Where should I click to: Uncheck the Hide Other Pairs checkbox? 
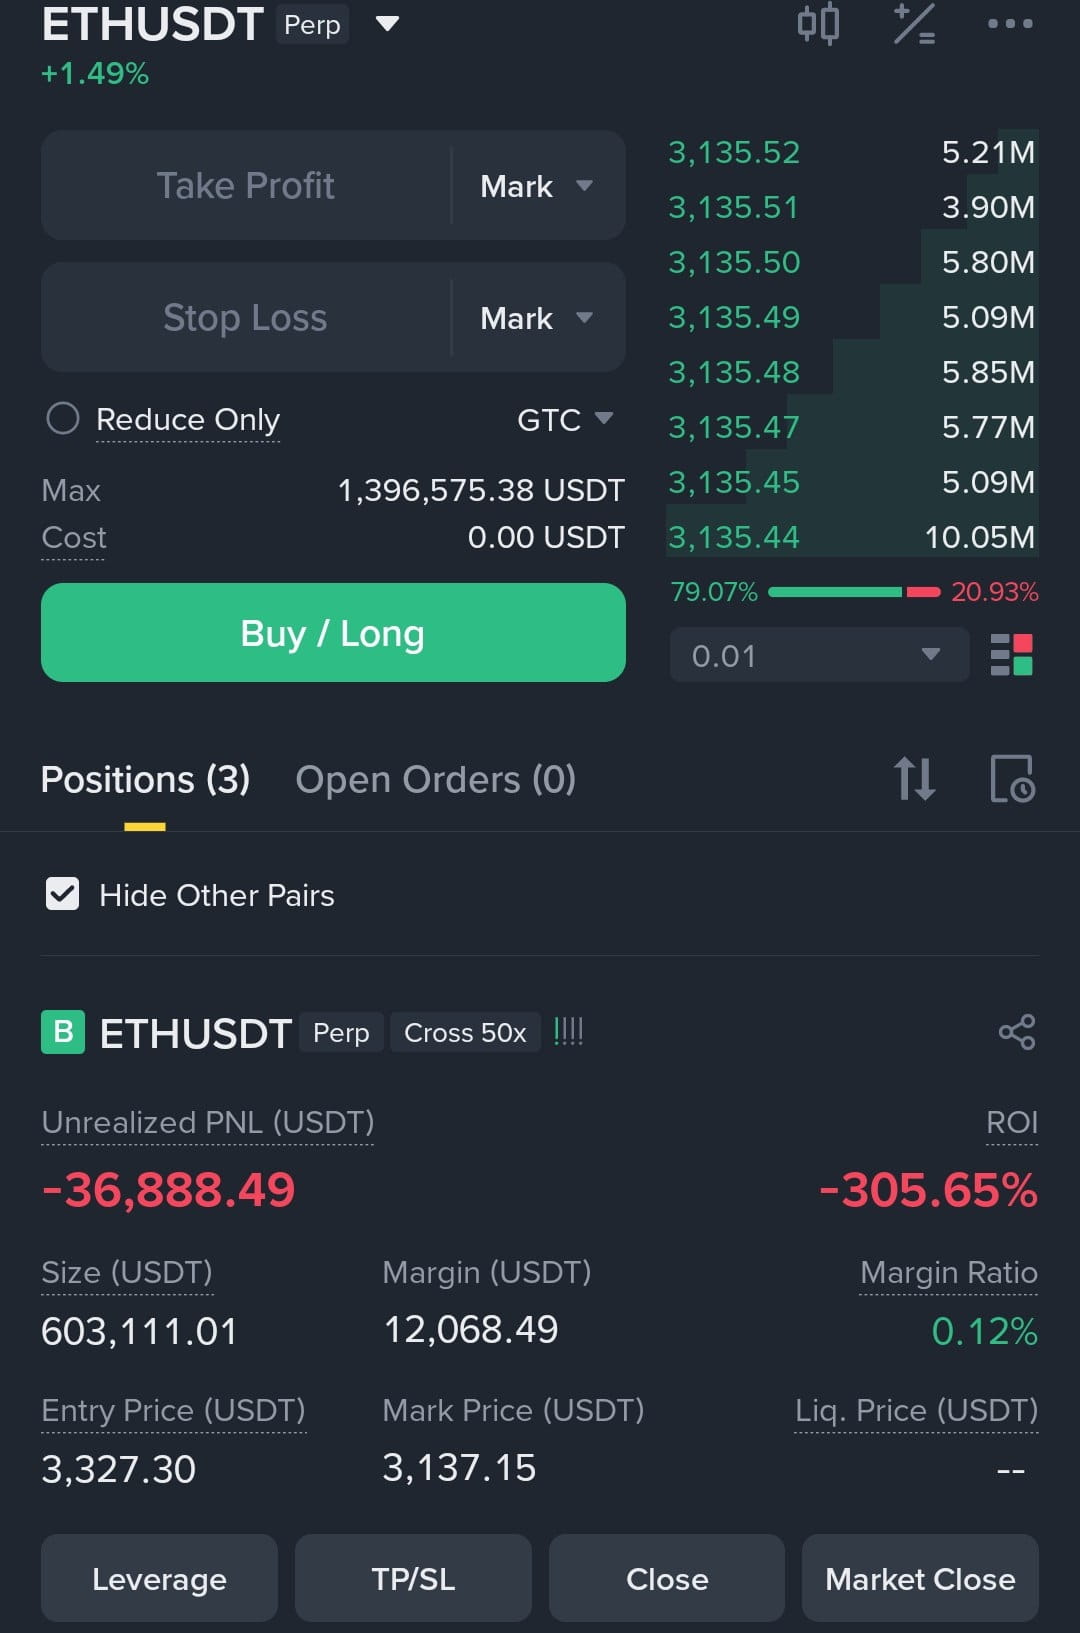[63, 894]
